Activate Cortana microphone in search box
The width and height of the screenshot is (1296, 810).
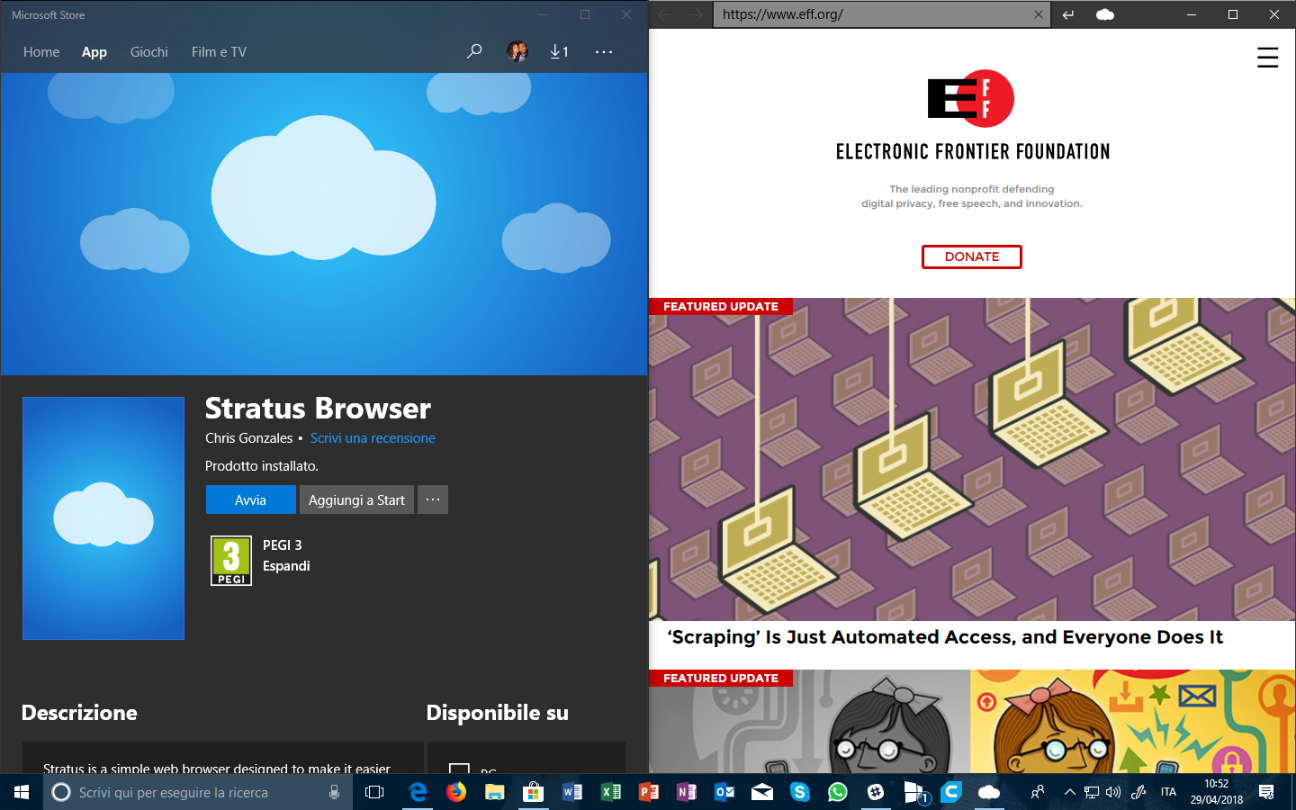point(336,792)
